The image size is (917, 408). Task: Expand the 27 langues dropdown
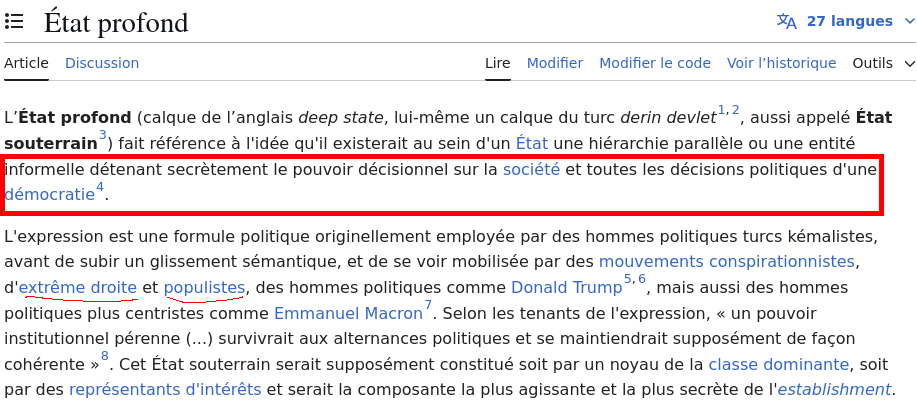tap(850, 22)
